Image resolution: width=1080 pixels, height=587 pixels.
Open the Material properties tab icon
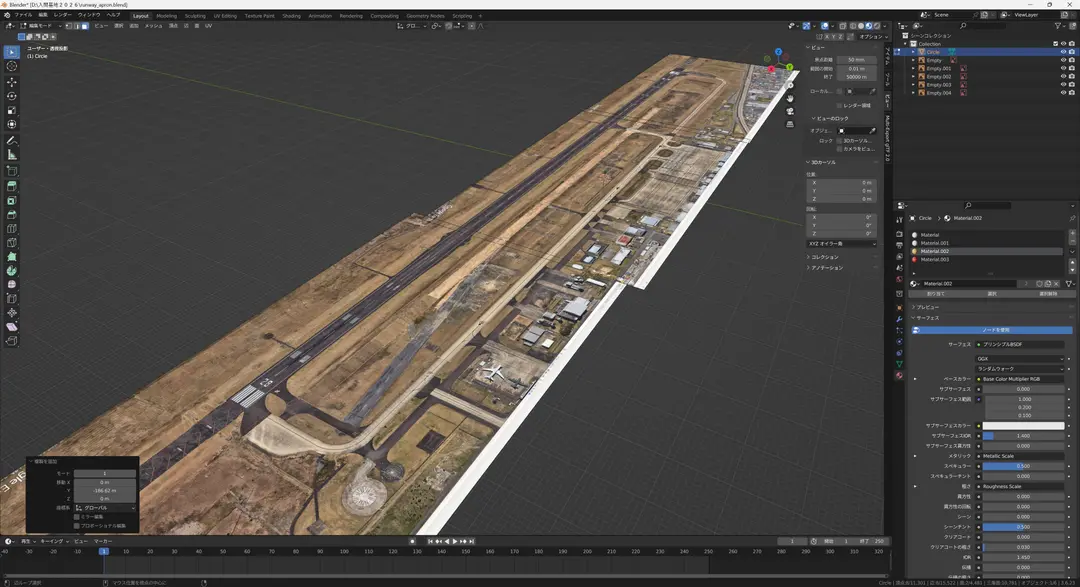pyautogui.click(x=899, y=375)
